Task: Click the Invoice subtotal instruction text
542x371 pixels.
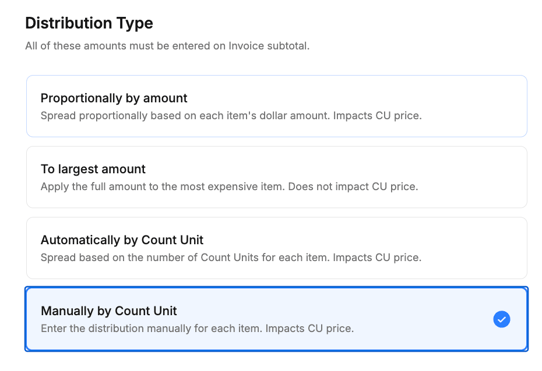Action: click(x=167, y=46)
